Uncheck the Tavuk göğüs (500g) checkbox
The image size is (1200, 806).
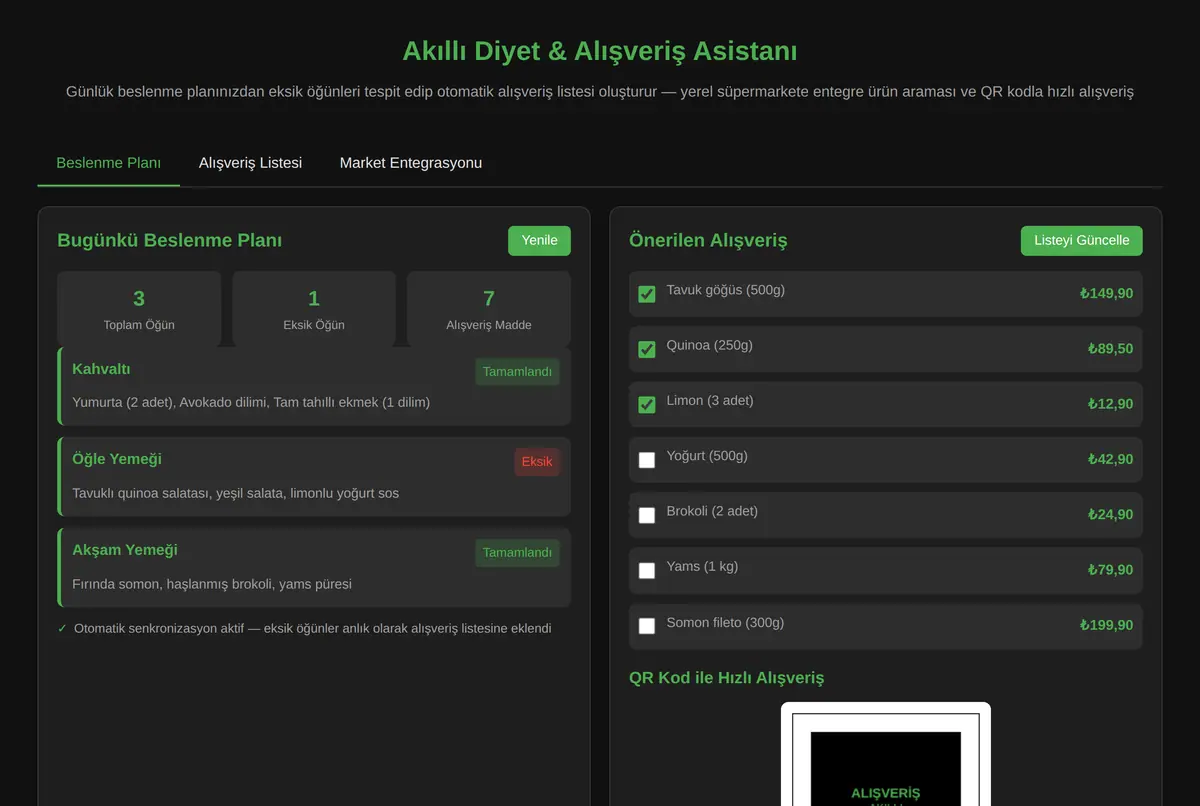click(647, 294)
